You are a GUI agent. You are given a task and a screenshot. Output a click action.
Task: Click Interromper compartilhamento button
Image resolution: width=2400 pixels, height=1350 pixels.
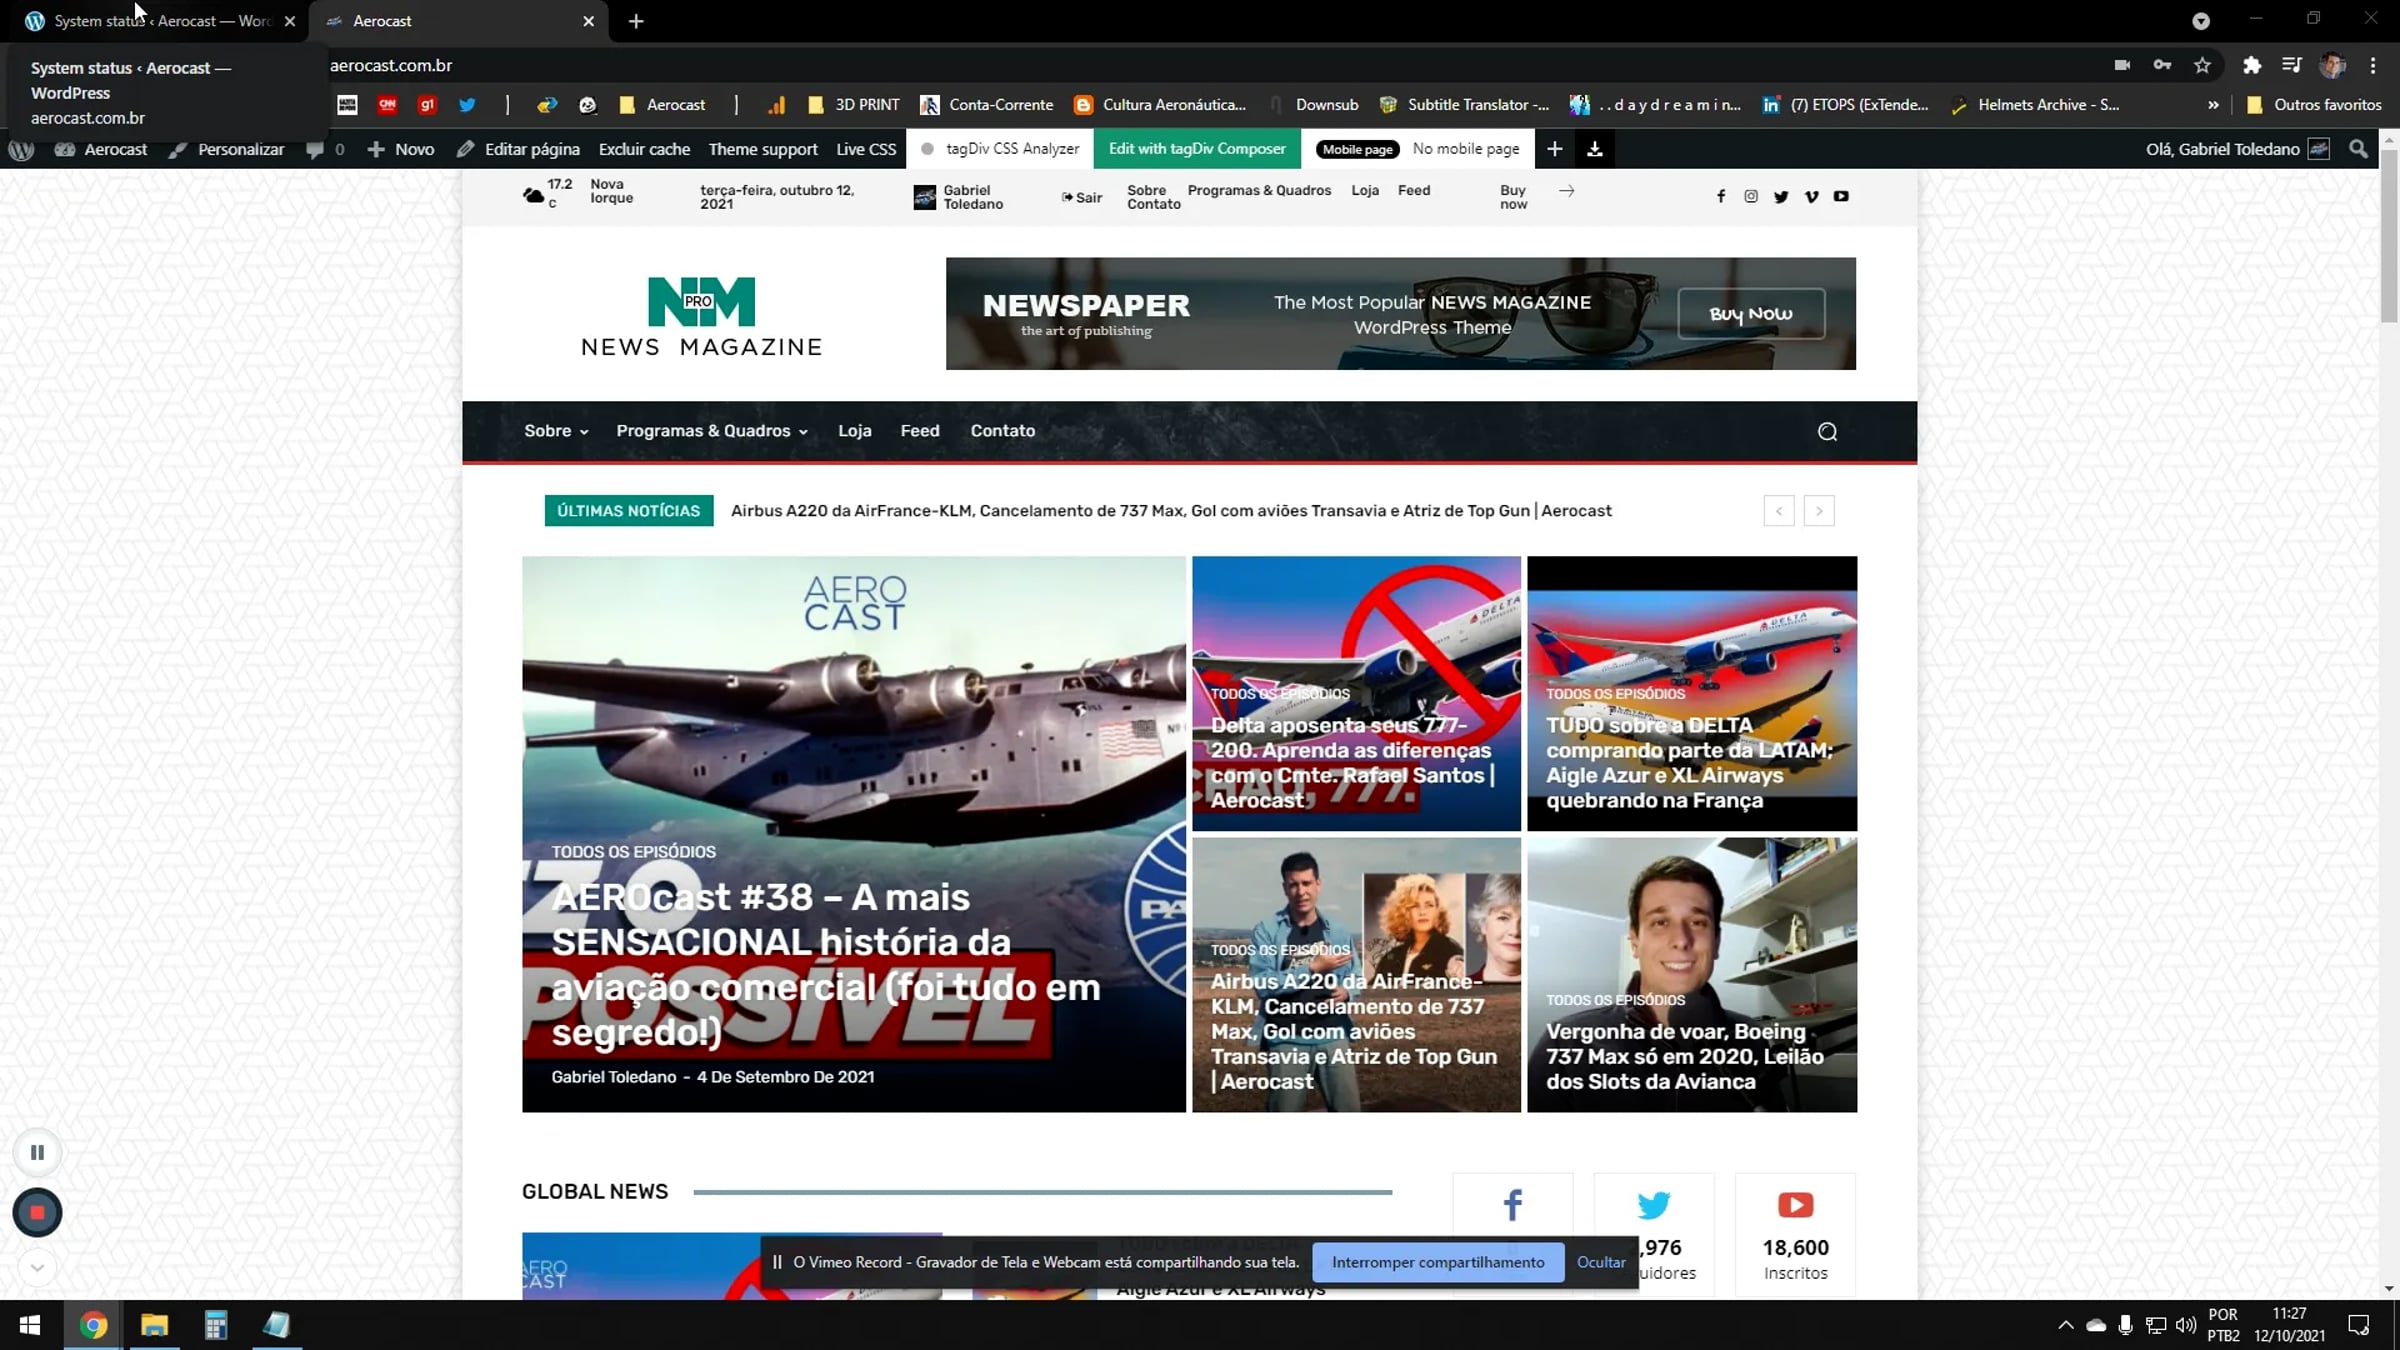(x=1438, y=1262)
